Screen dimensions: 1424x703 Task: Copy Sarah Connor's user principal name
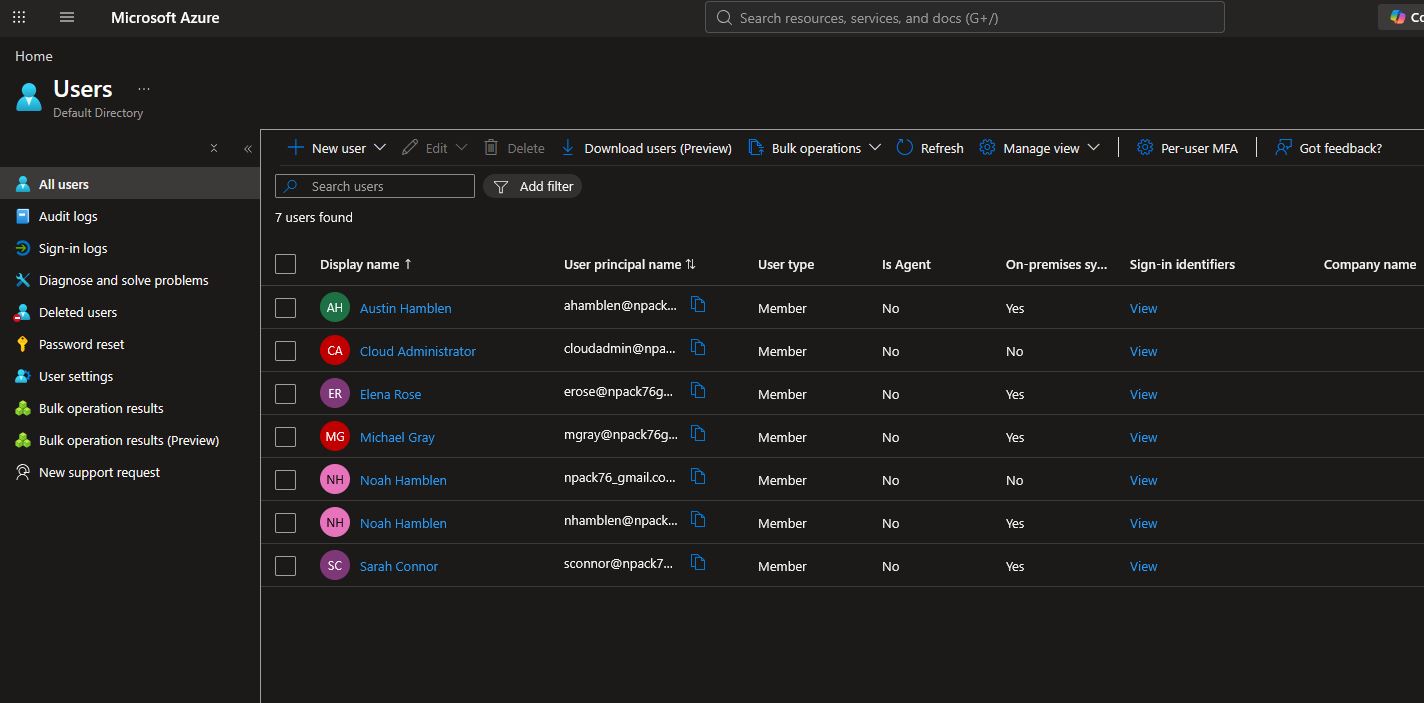coord(698,563)
